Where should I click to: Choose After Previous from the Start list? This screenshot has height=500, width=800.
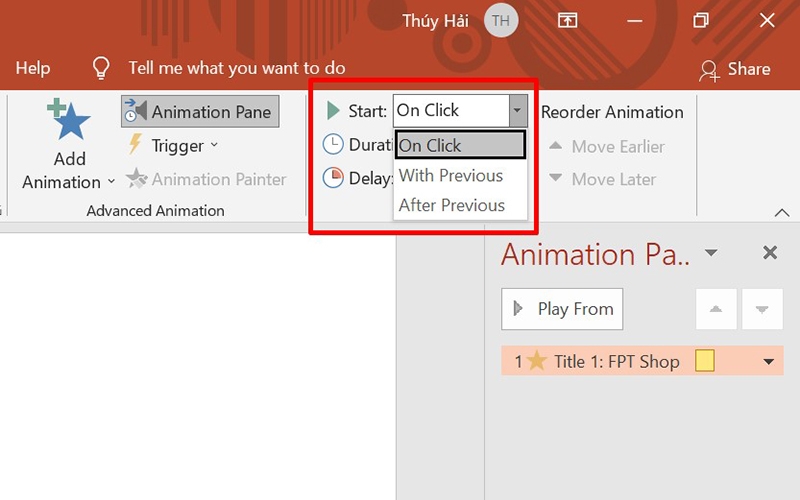[x=460, y=205]
